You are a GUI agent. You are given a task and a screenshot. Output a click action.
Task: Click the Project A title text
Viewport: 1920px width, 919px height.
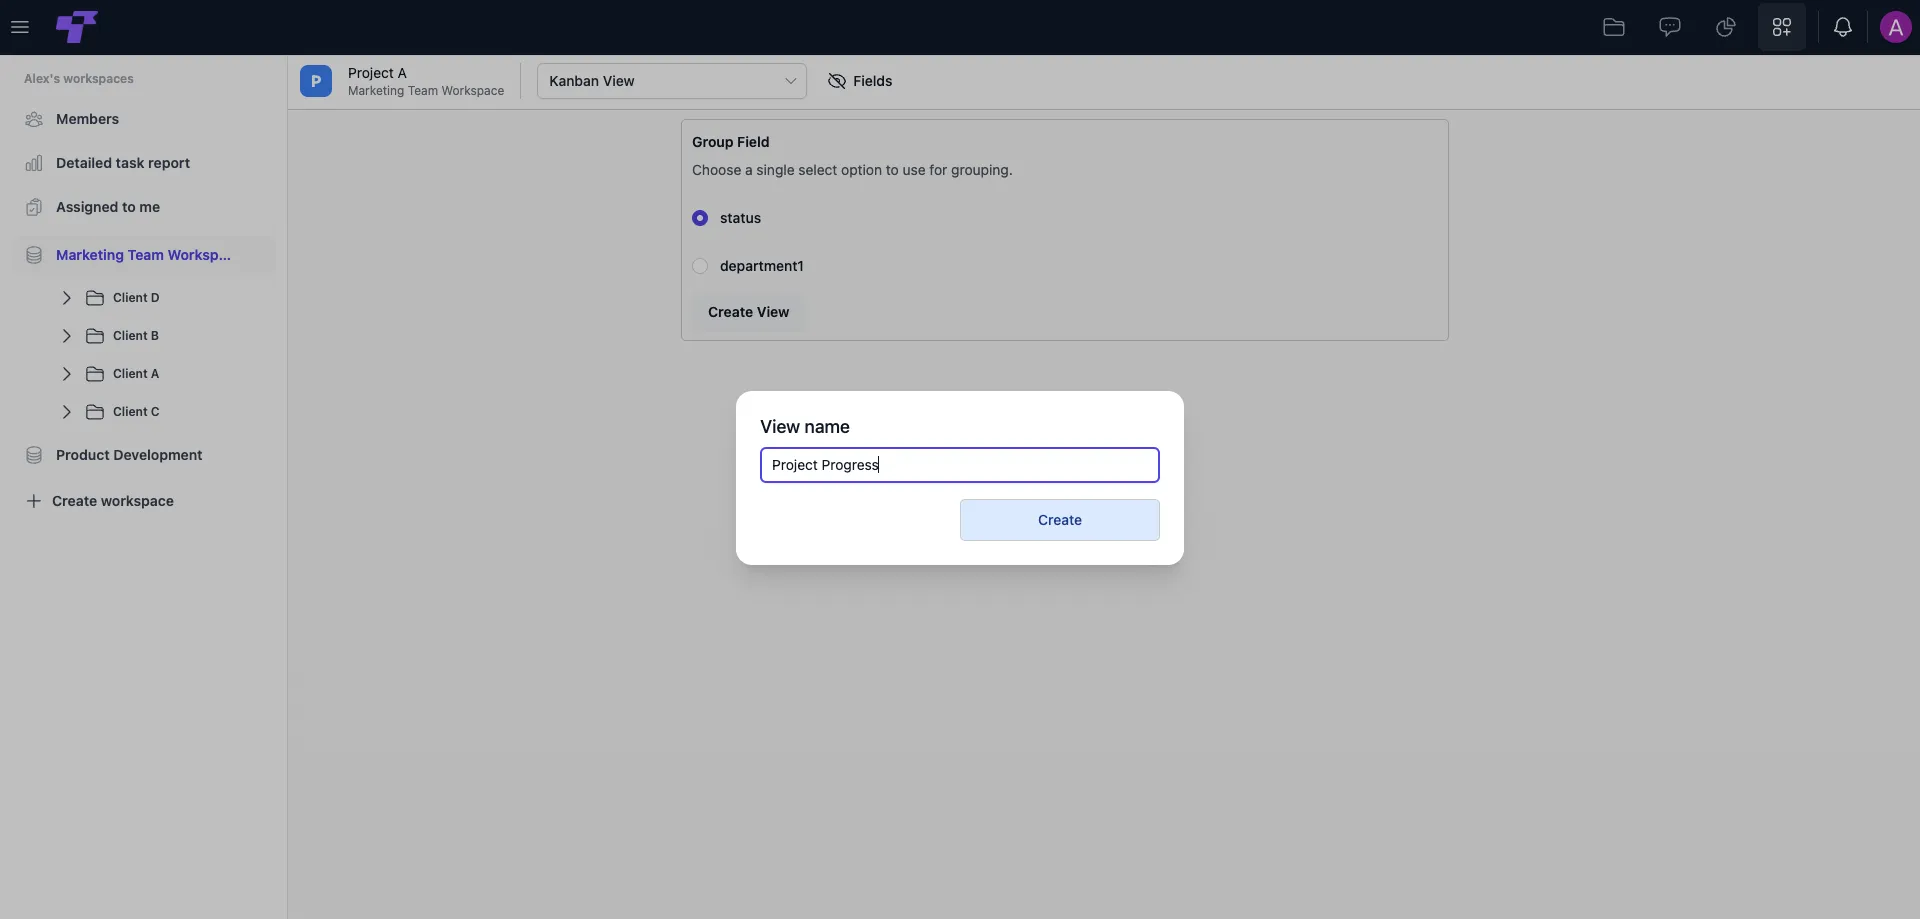(377, 73)
